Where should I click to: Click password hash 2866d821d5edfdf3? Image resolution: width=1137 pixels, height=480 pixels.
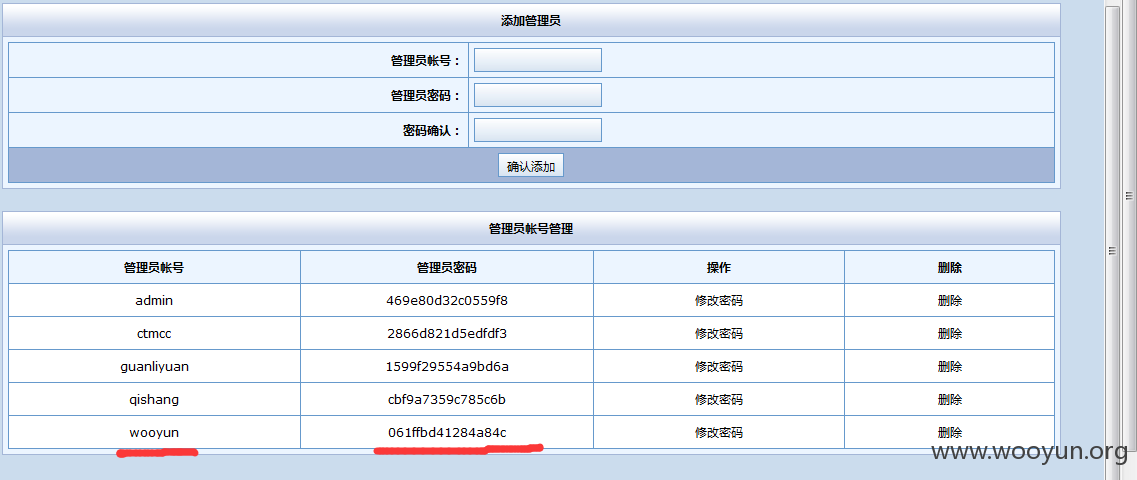(x=447, y=334)
